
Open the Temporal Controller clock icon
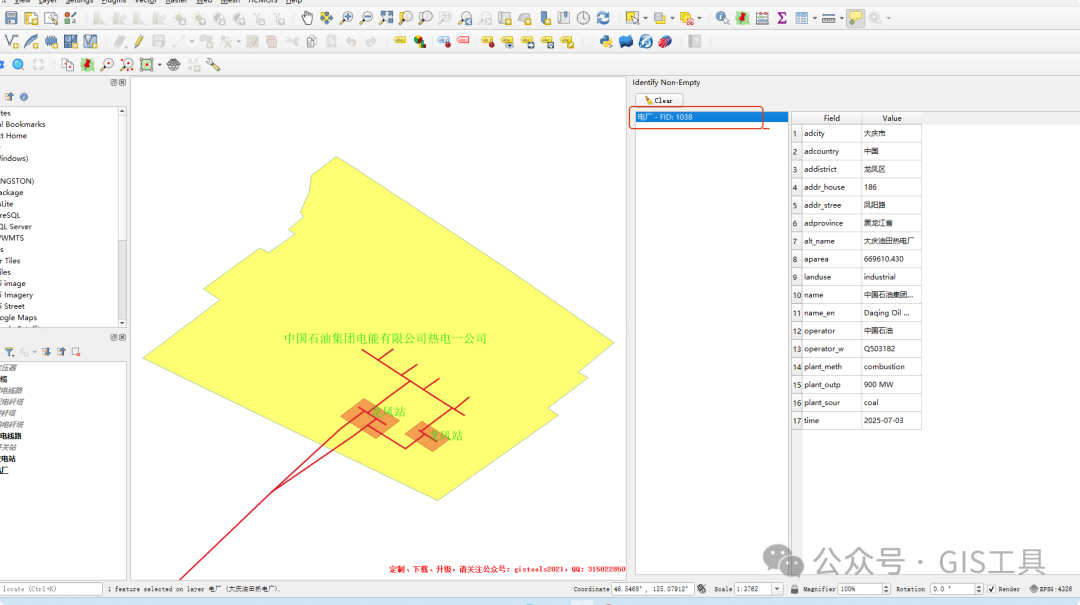(x=583, y=19)
